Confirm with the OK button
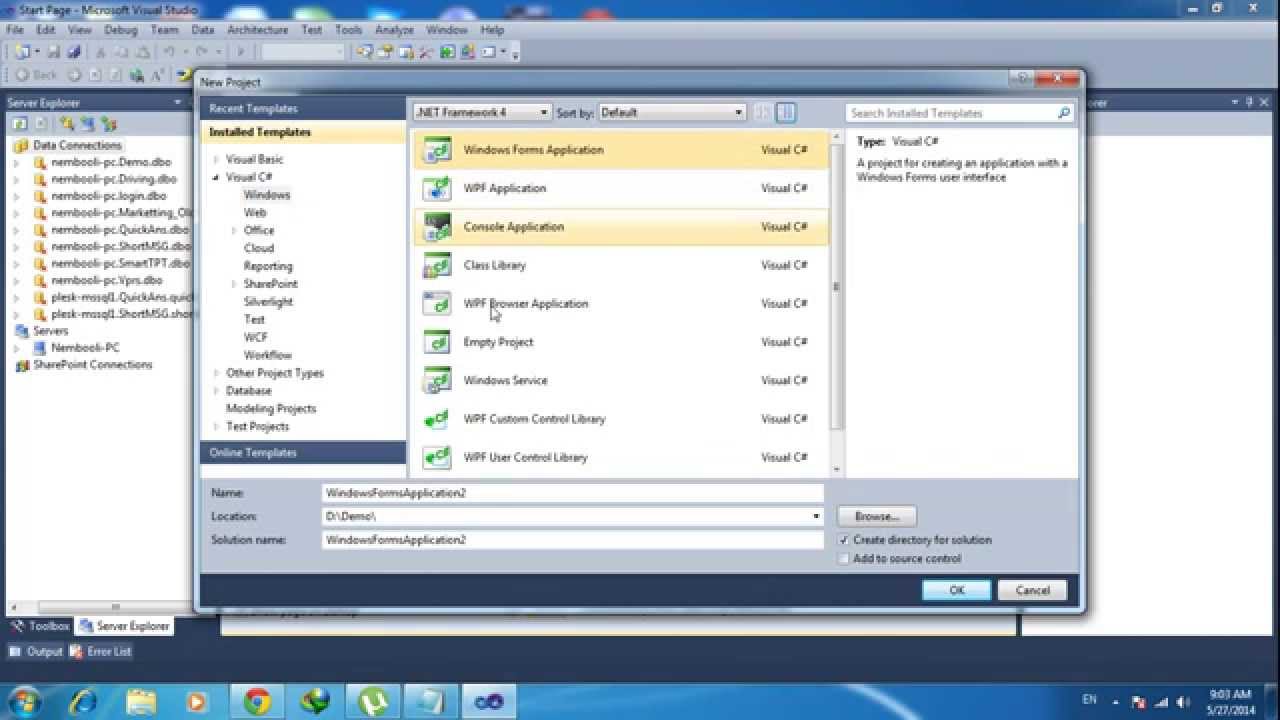1280x720 pixels. 956,590
